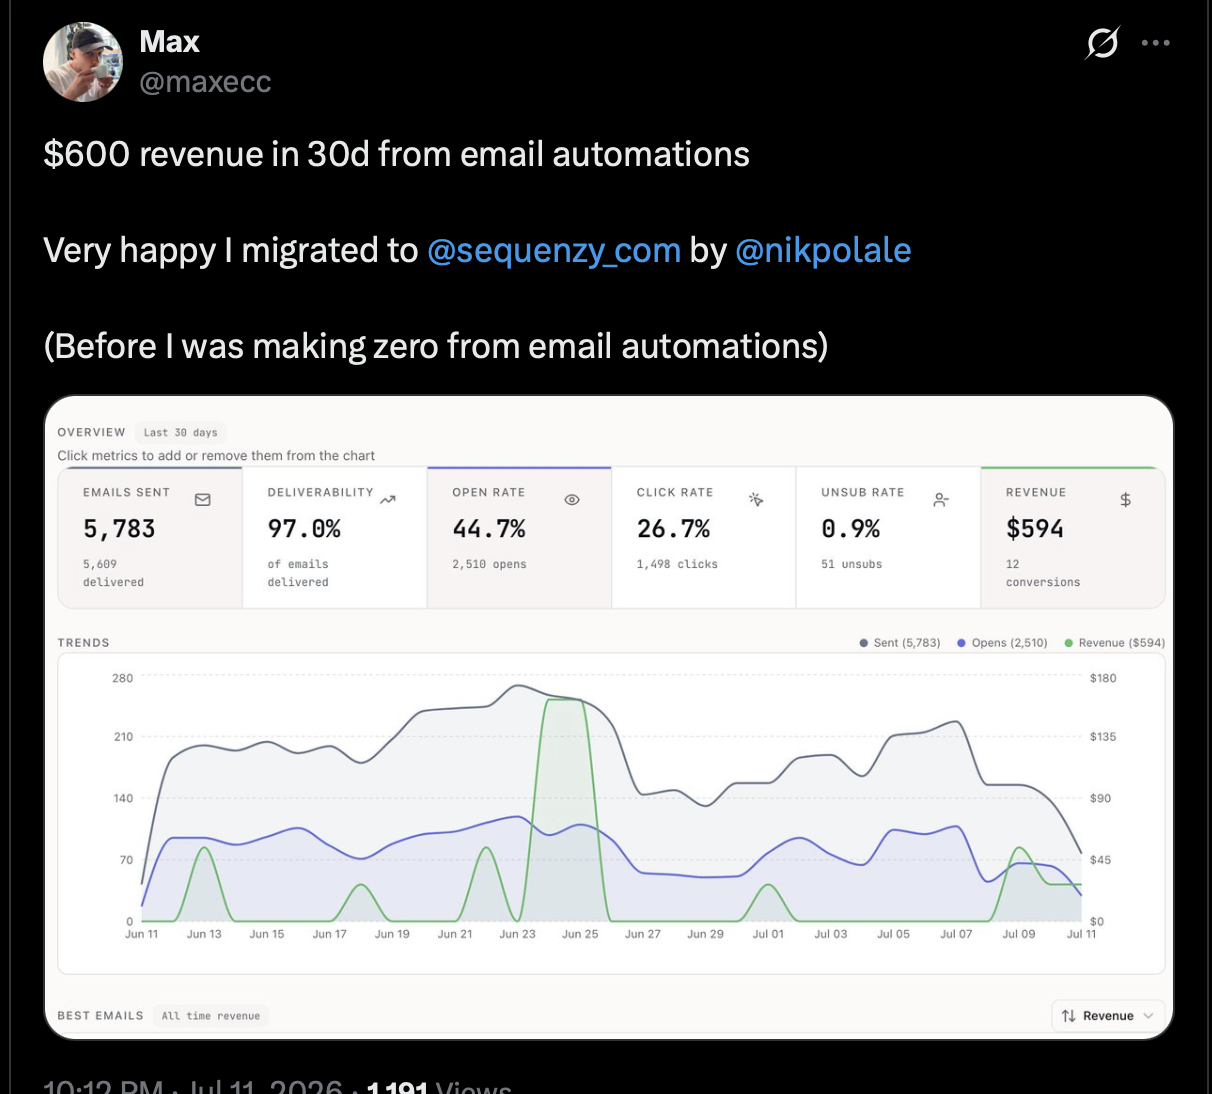This screenshot has height=1094, width=1212.
Task: Click the trending arrow icon in Deliverability
Action: pyautogui.click(x=388, y=499)
